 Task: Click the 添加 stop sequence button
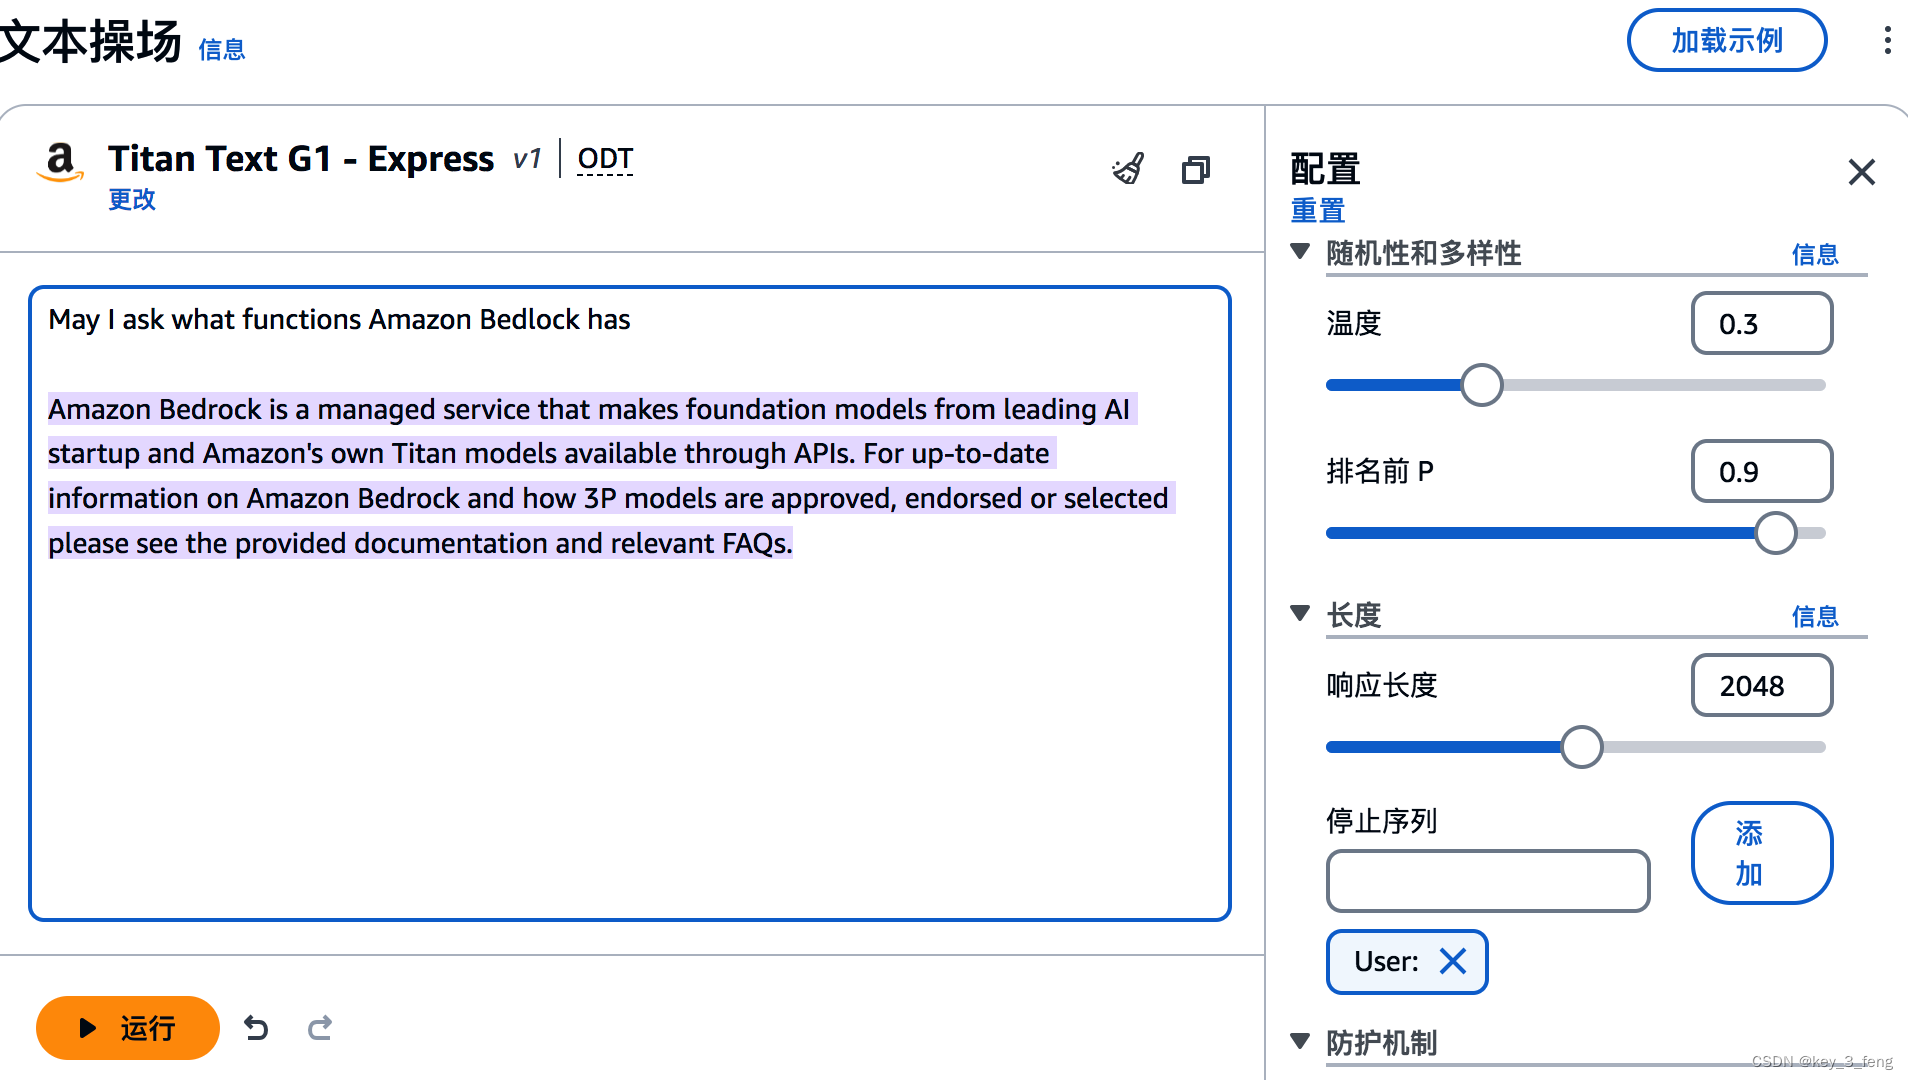(1761, 853)
